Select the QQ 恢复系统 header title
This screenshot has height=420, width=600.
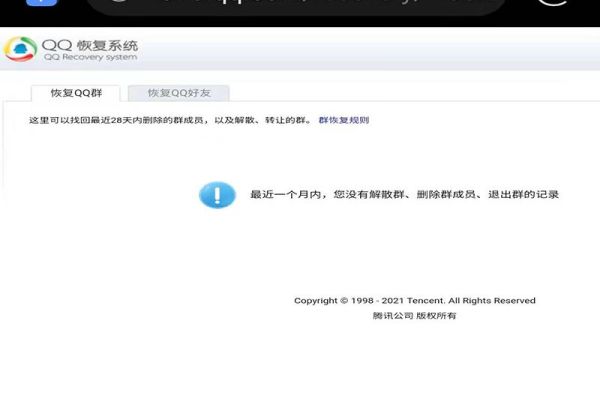[x=90, y=46]
